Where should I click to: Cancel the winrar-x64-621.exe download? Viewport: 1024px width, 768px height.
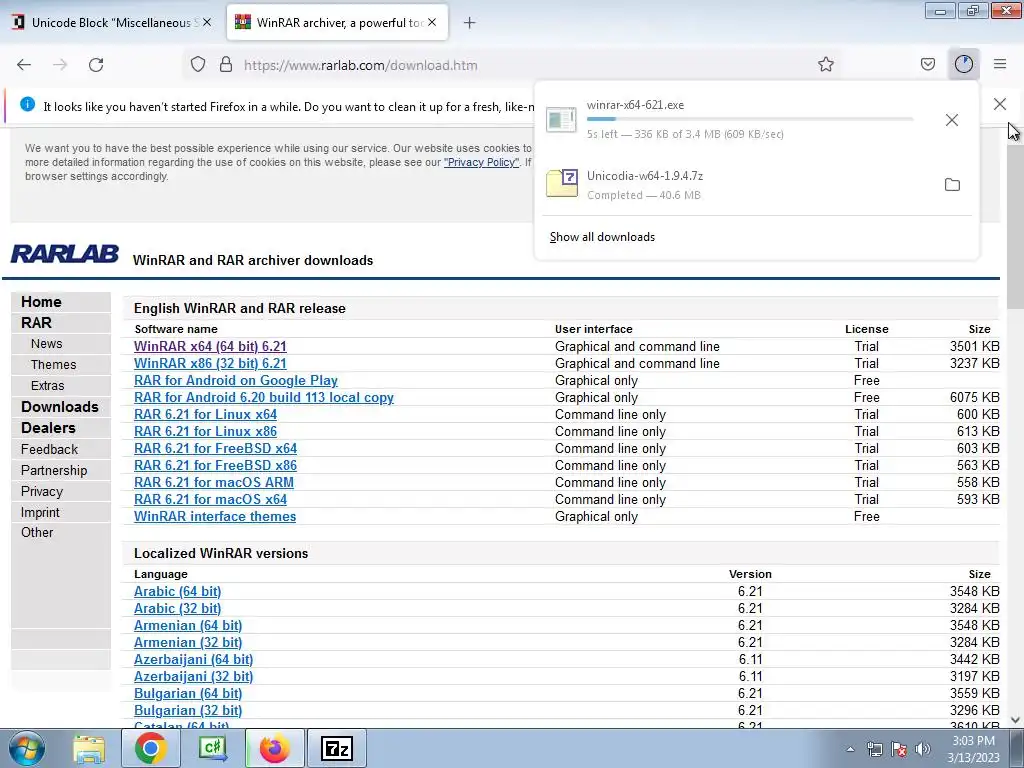click(x=952, y=120)
